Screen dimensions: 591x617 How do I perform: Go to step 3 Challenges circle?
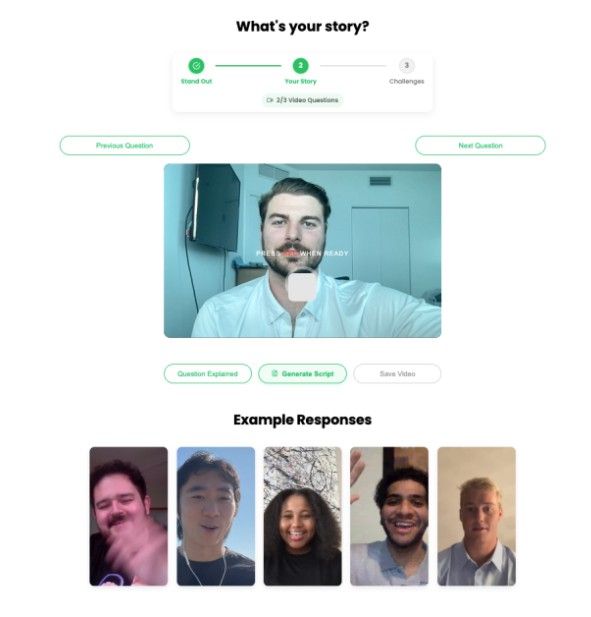406,66
